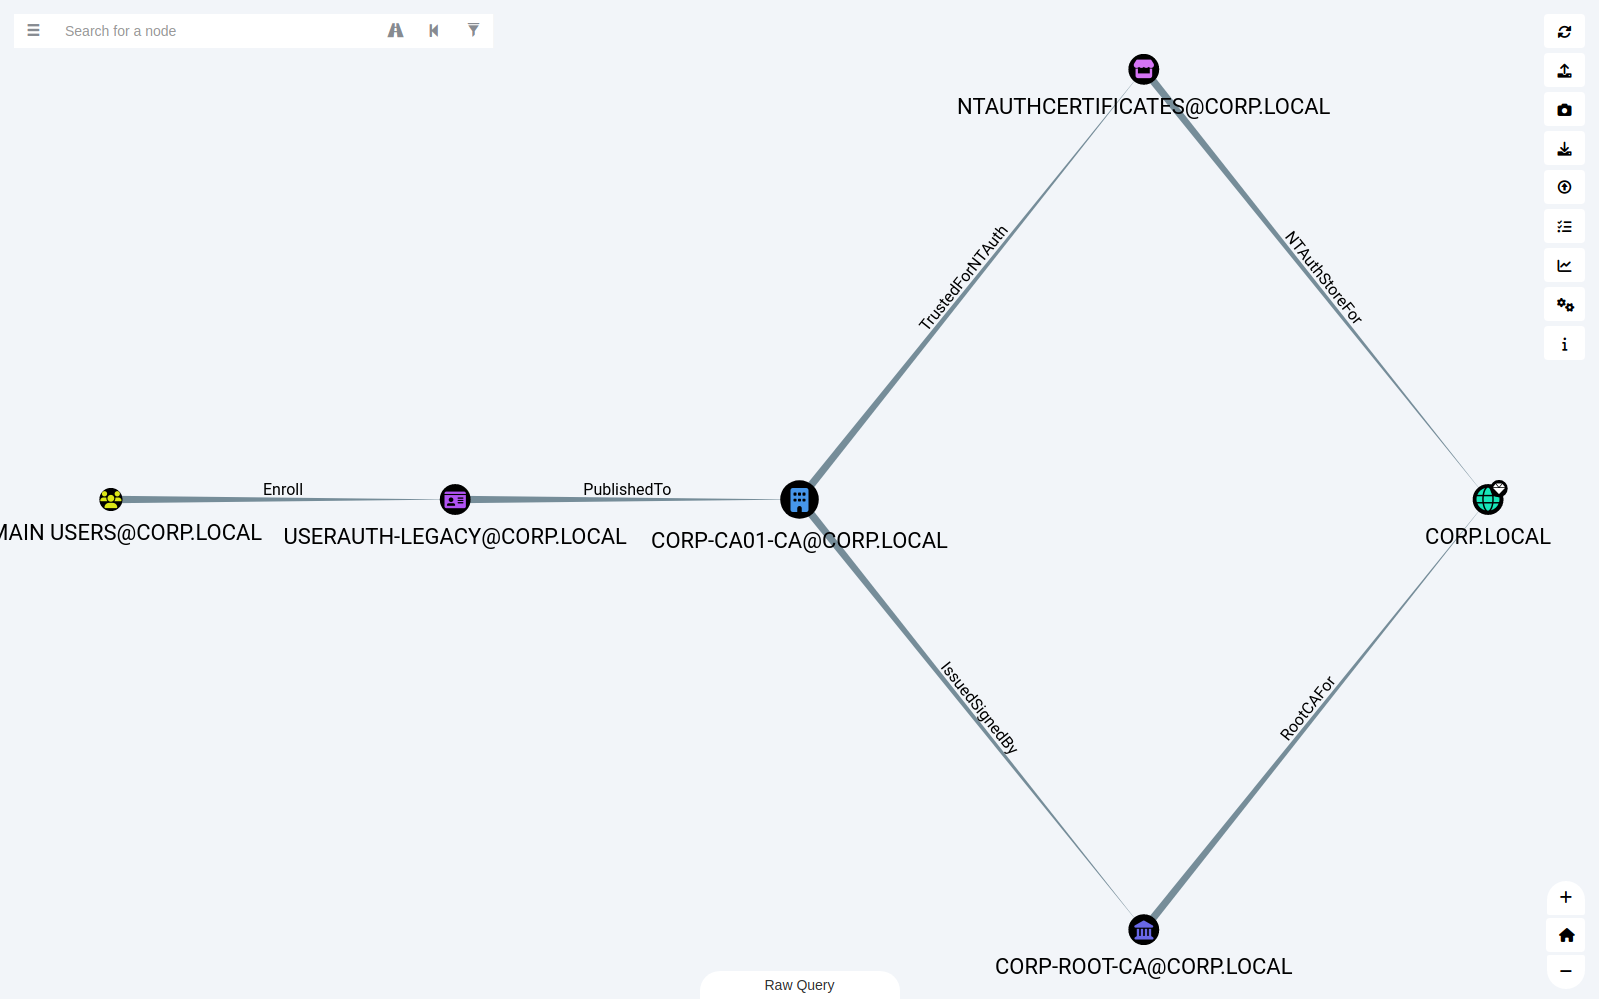Image resolution: width=1599 pixels, height=999 pixels.
Task: Click the export graph upload icon
Action: 1564,71
